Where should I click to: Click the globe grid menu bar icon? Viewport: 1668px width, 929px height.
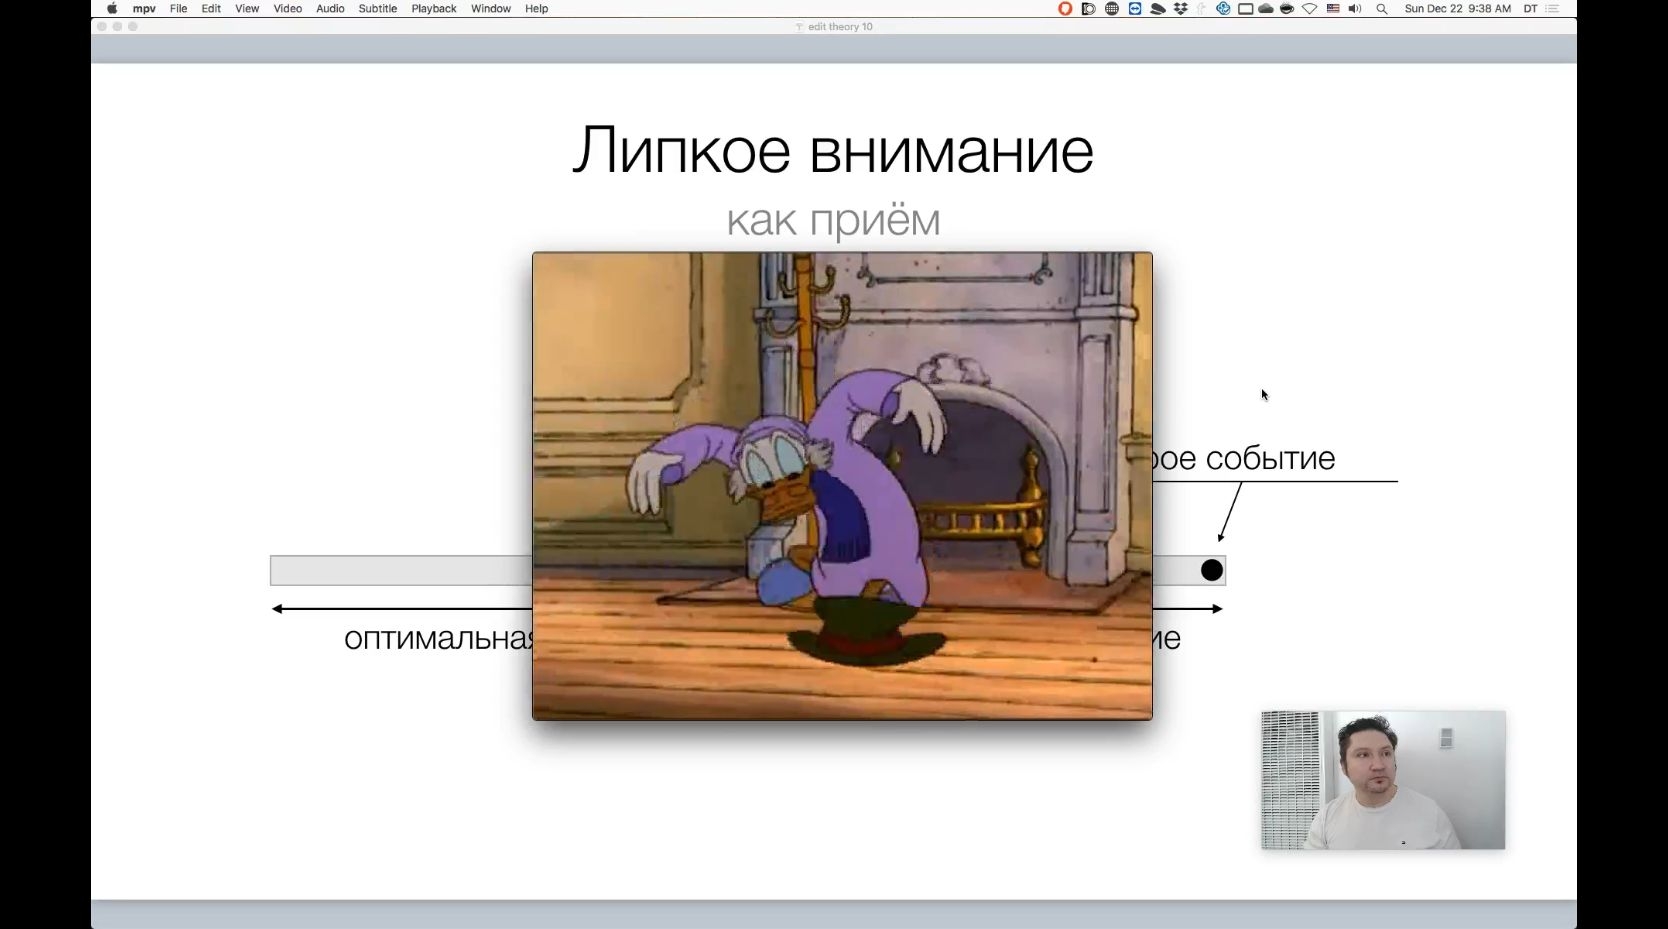1112,9
